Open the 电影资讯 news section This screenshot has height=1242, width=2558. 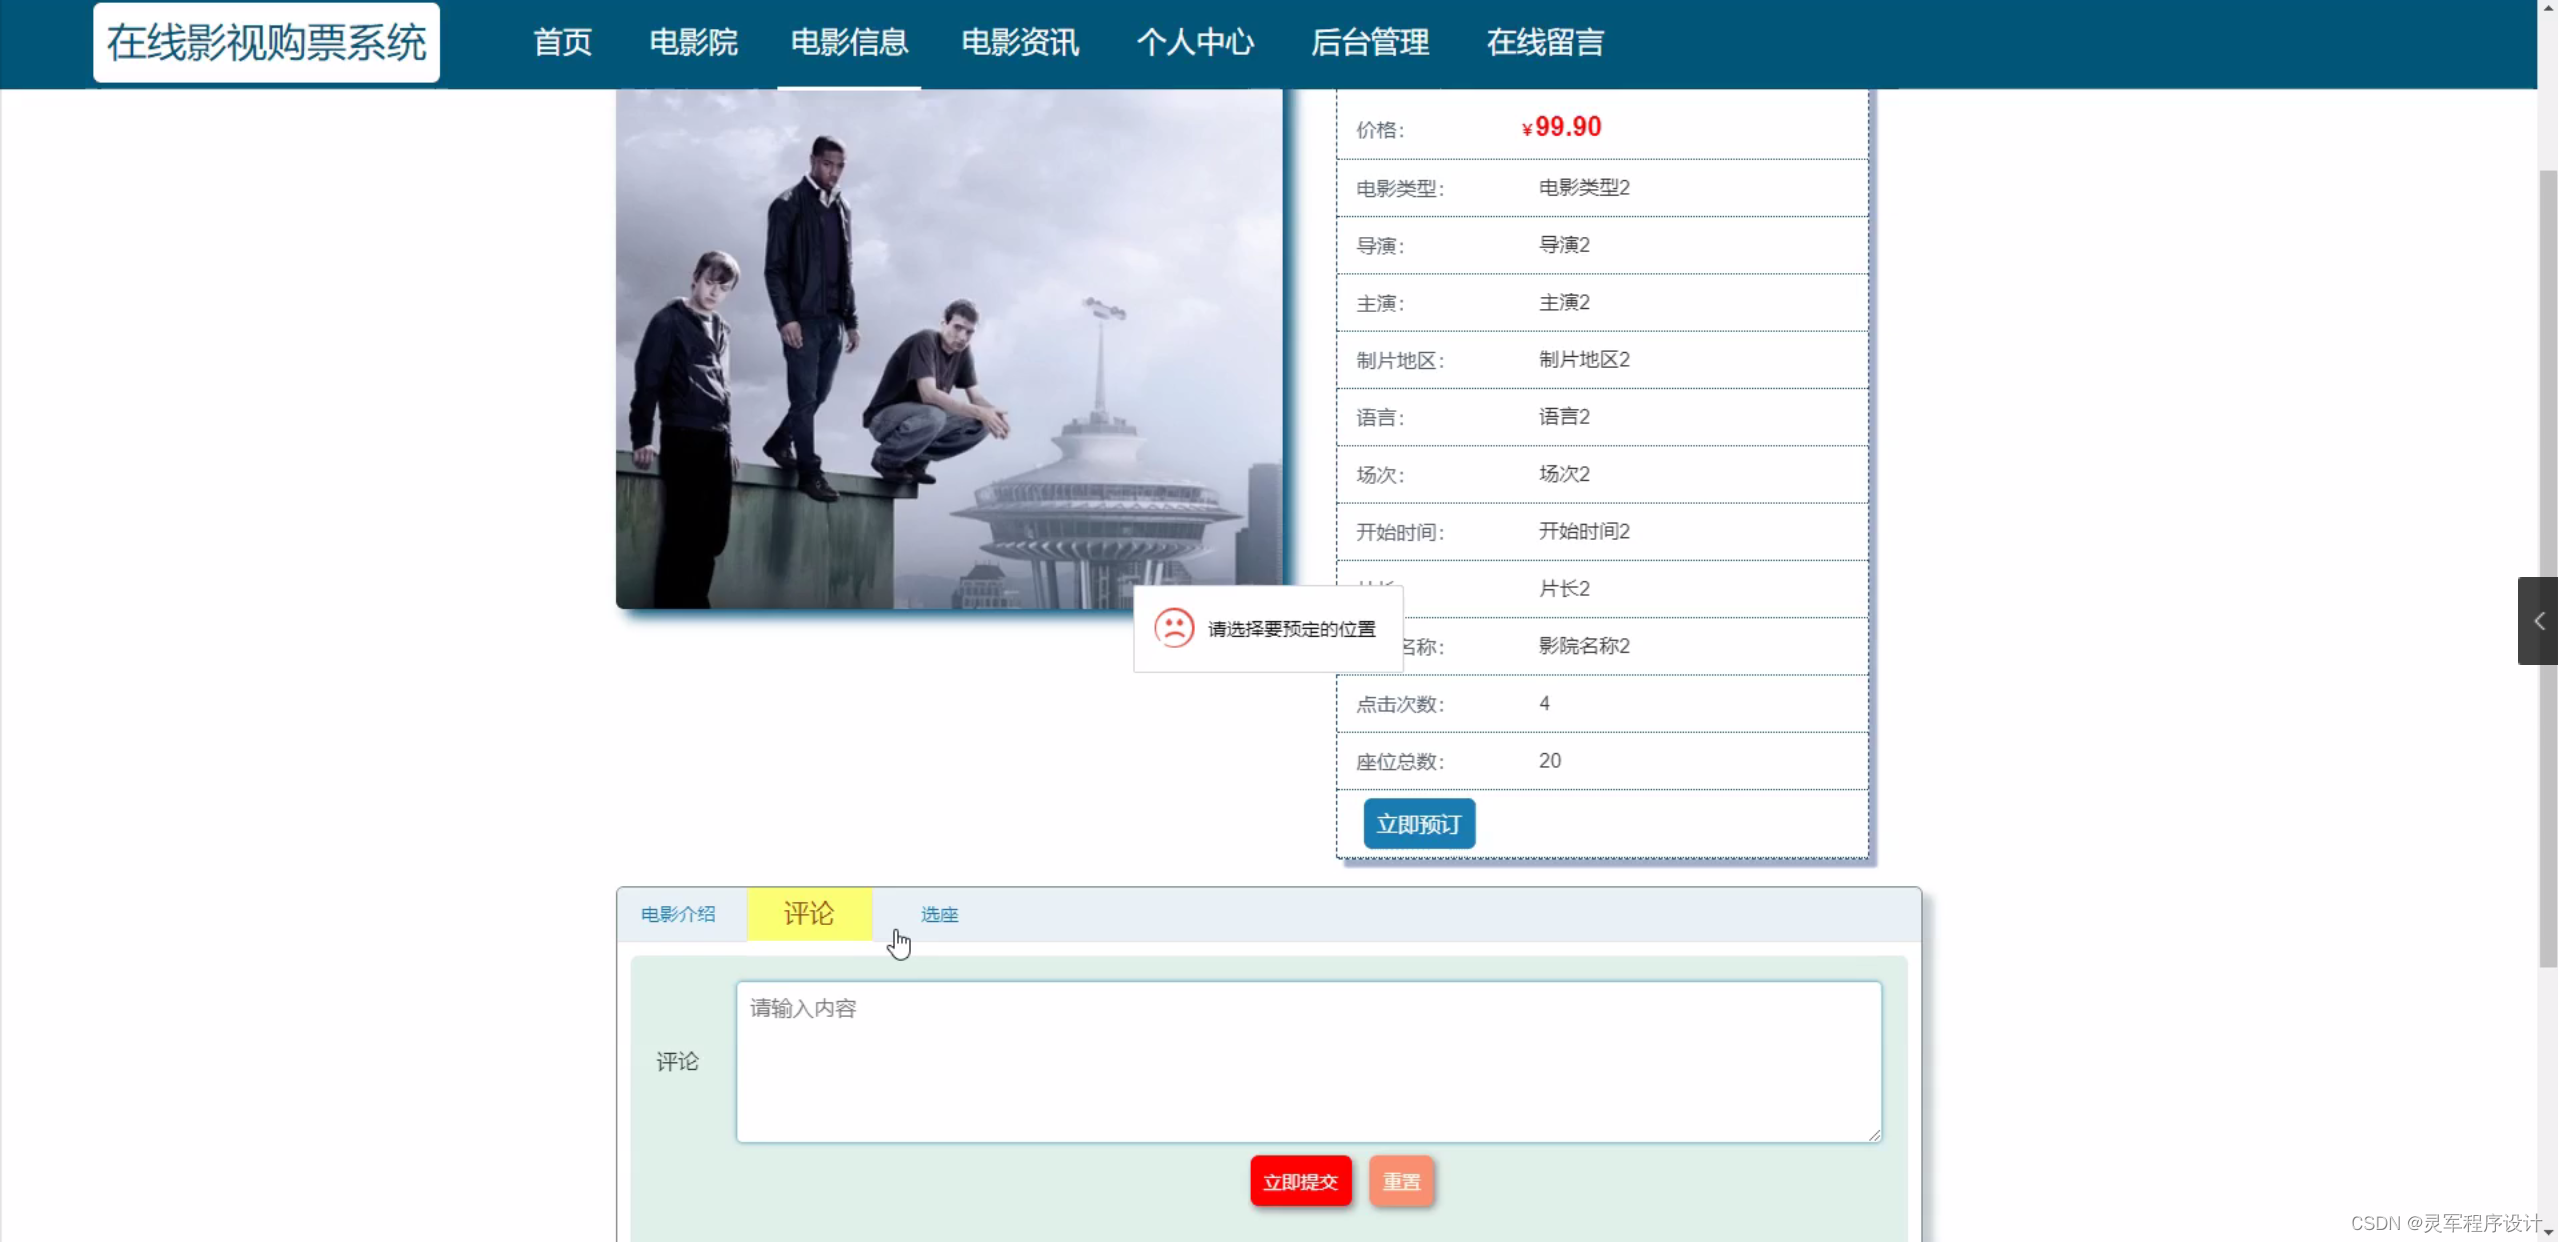coord(1019,42)
